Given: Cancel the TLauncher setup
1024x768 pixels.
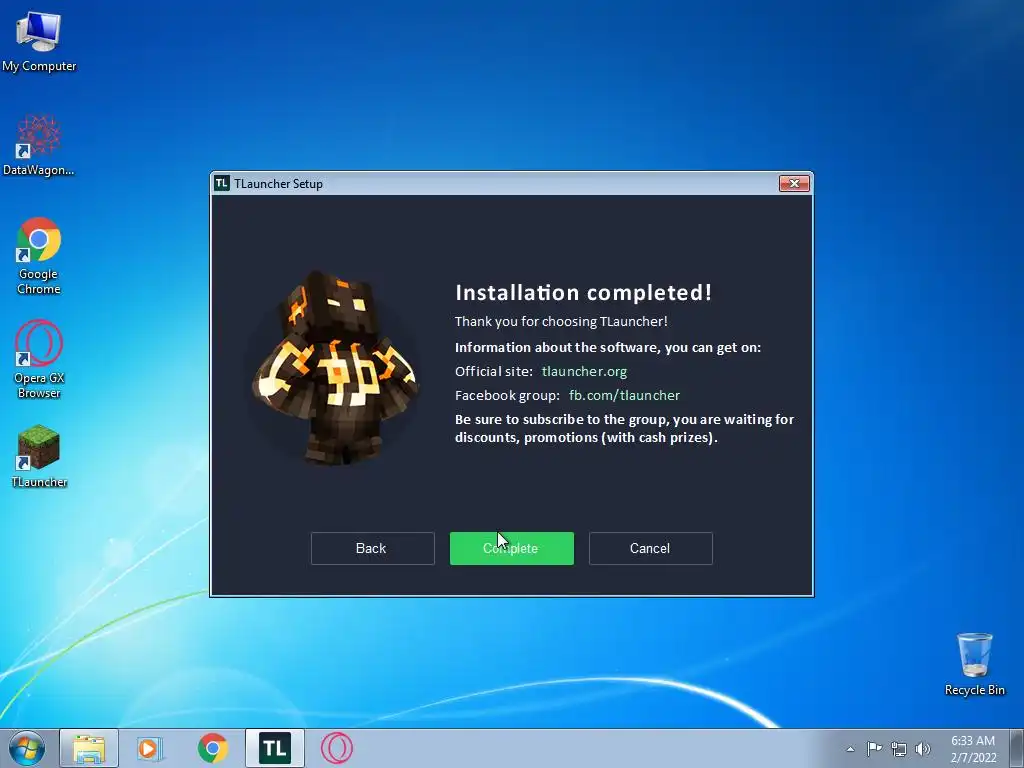Looking at the screenshot, I should point(650,548).
